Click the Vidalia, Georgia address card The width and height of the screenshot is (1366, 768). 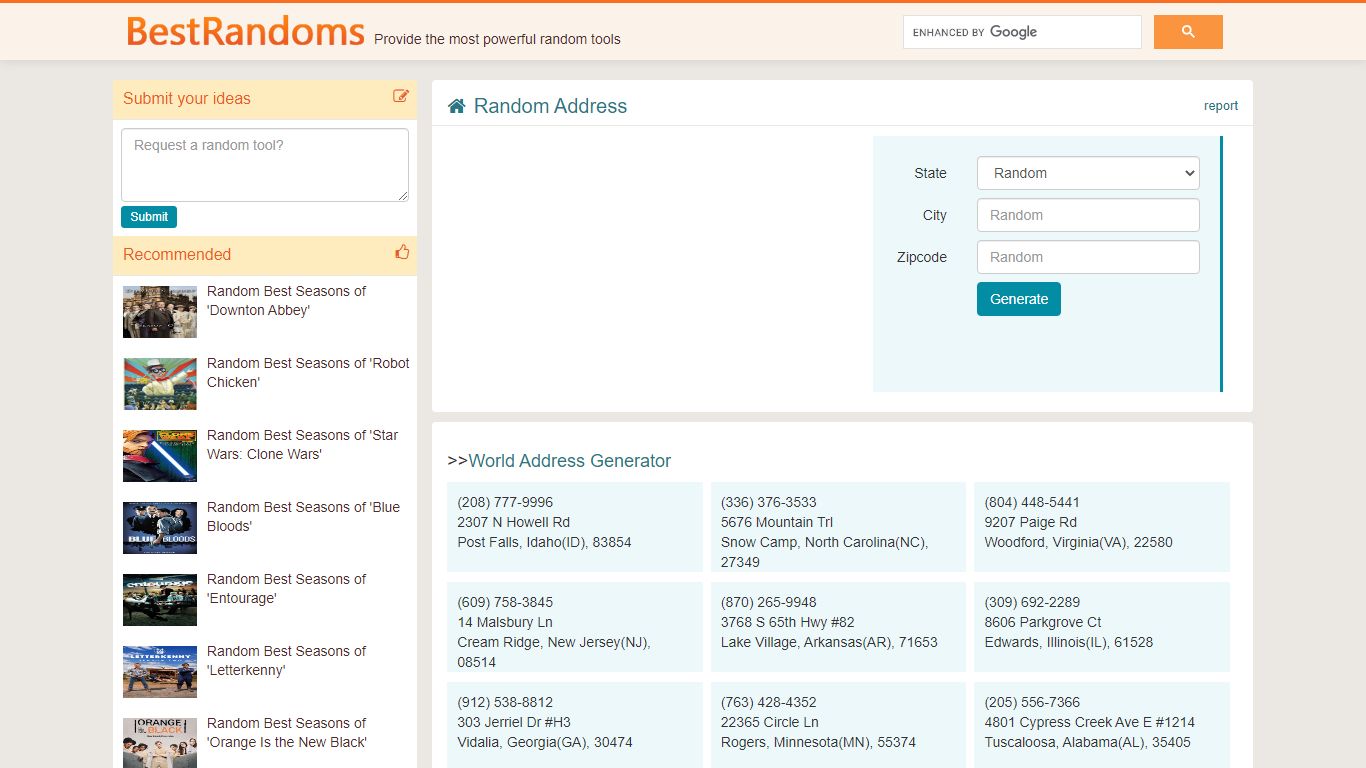pyautogui.click(x=575, y=725)
